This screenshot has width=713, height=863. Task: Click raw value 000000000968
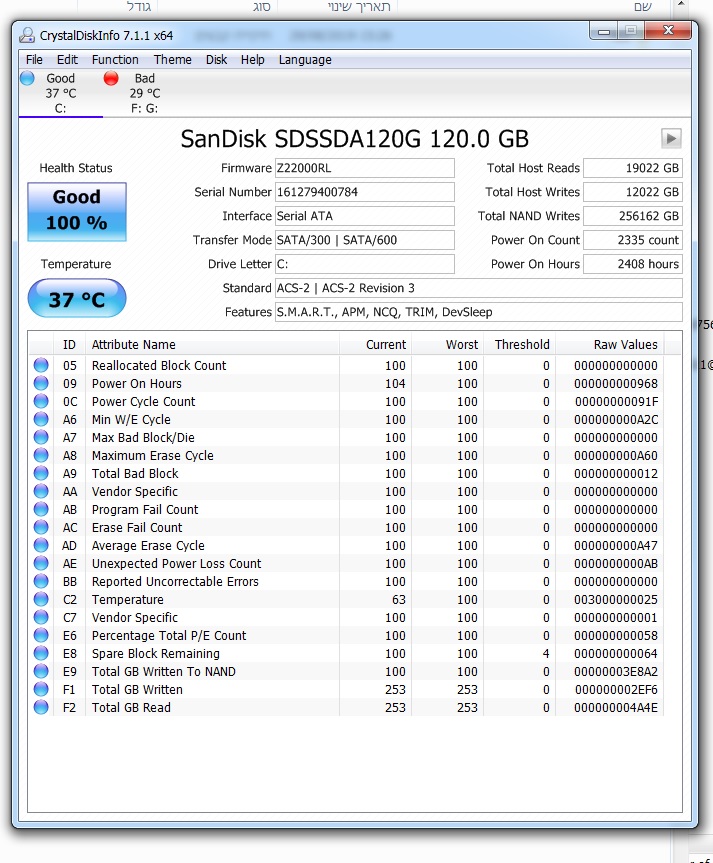point(616,383)
